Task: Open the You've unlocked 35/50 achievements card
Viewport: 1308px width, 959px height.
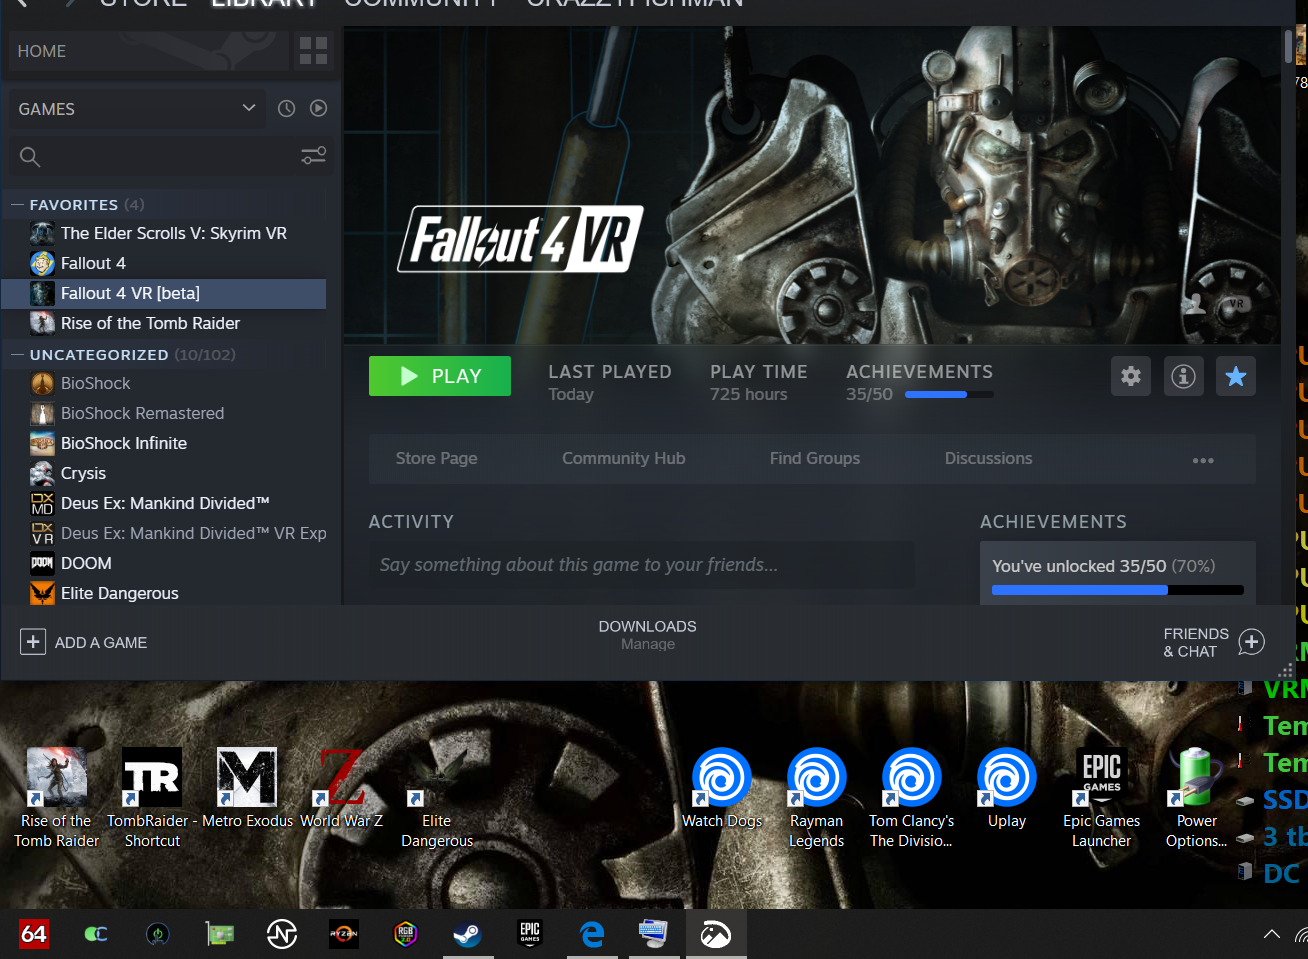Action: pyautogui.click(x=1117, y=573)
